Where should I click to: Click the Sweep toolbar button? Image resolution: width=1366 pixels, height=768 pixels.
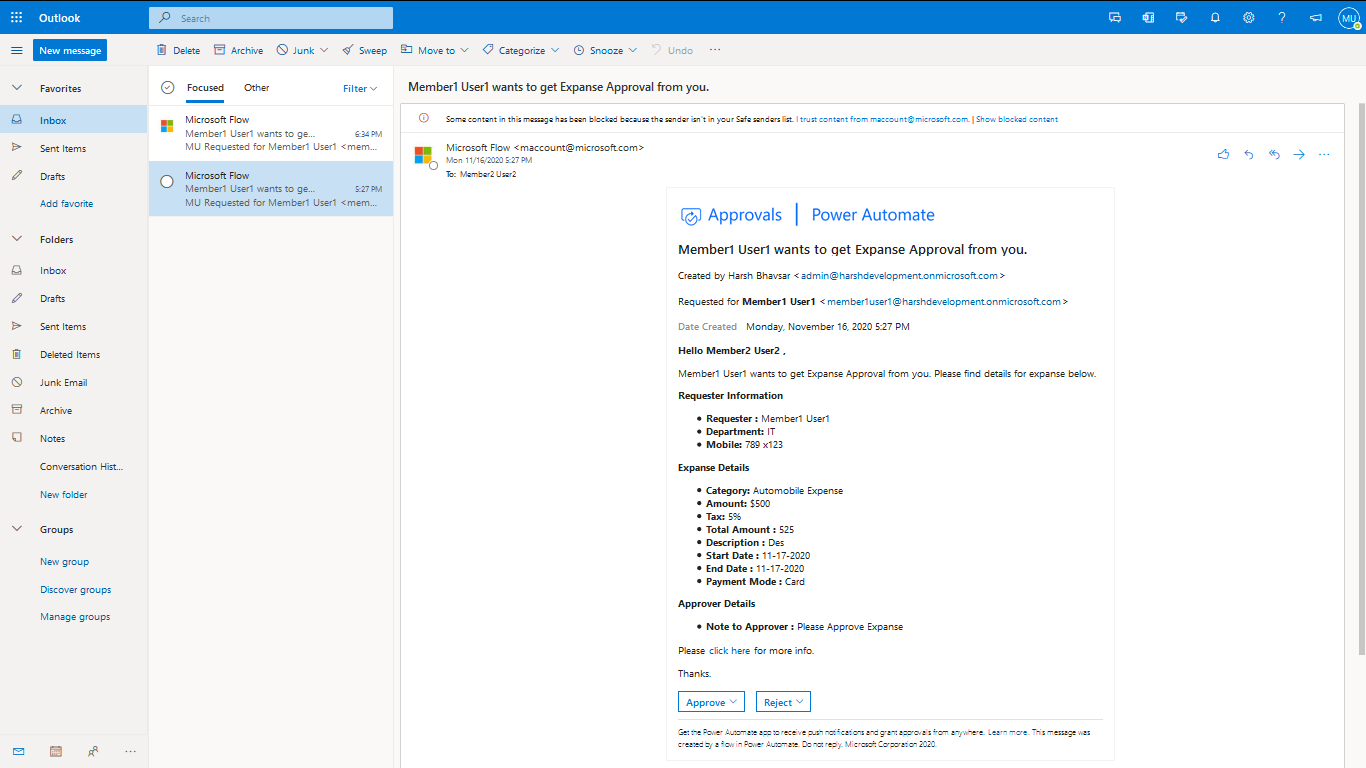point(364,50)
